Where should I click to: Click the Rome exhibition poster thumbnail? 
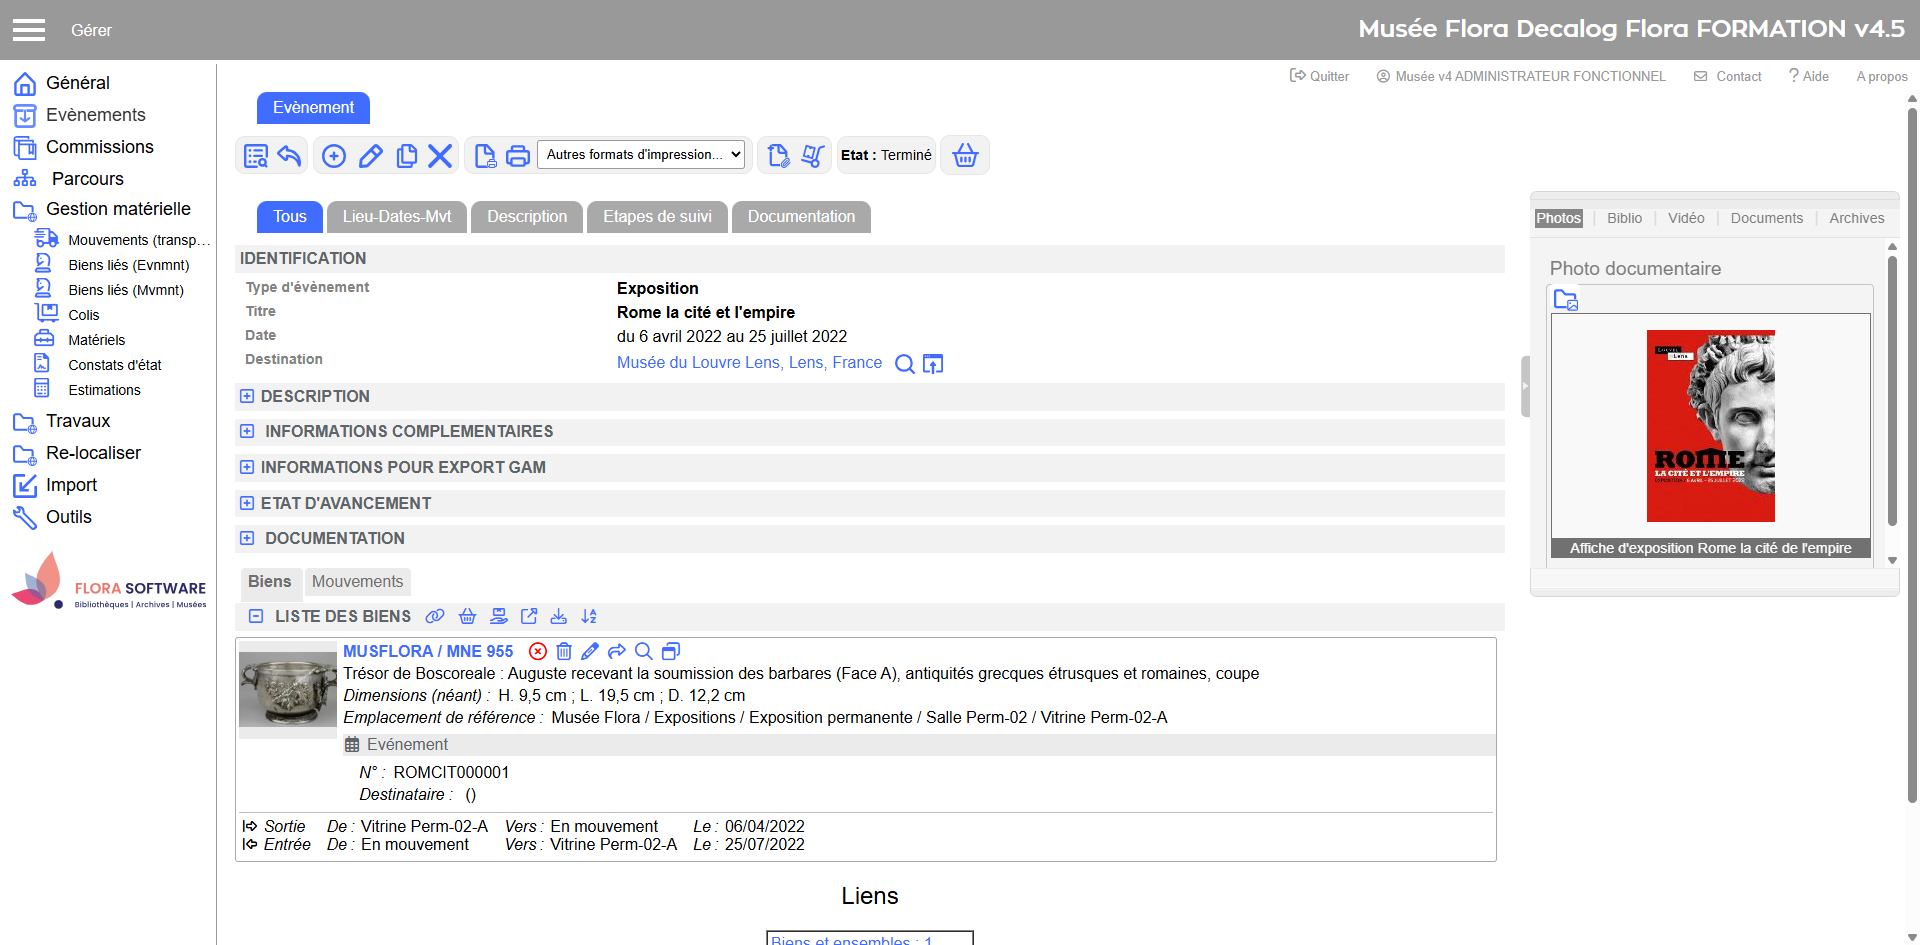point(1710,426)
